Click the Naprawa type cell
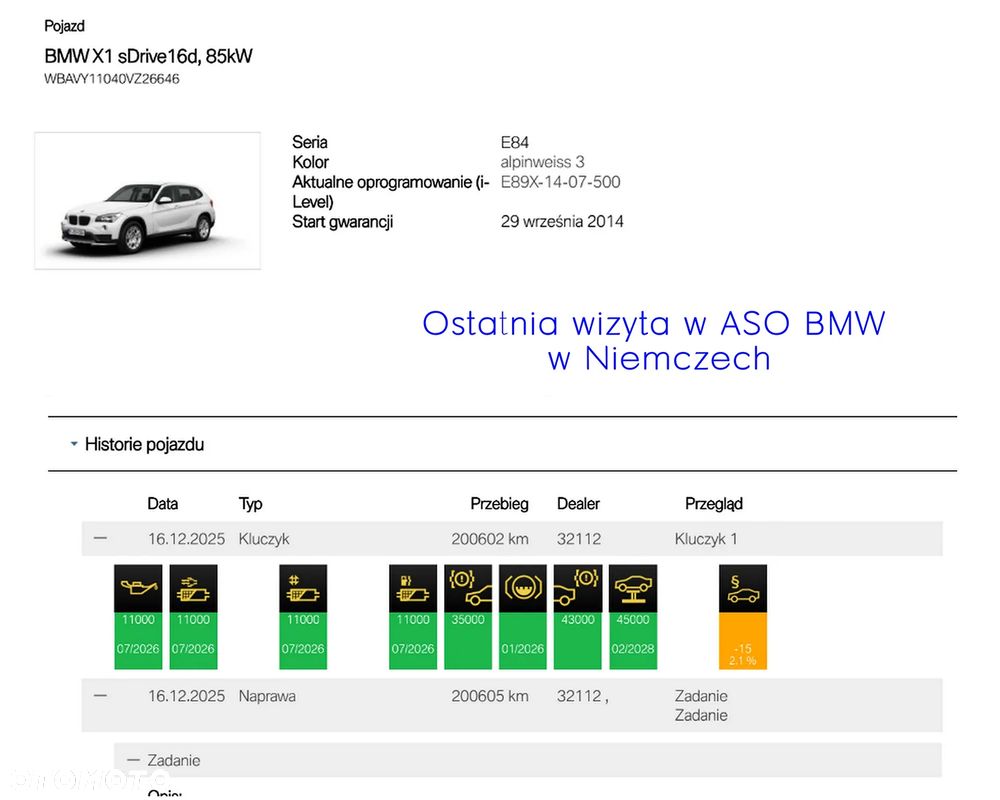 click(267, 696)
